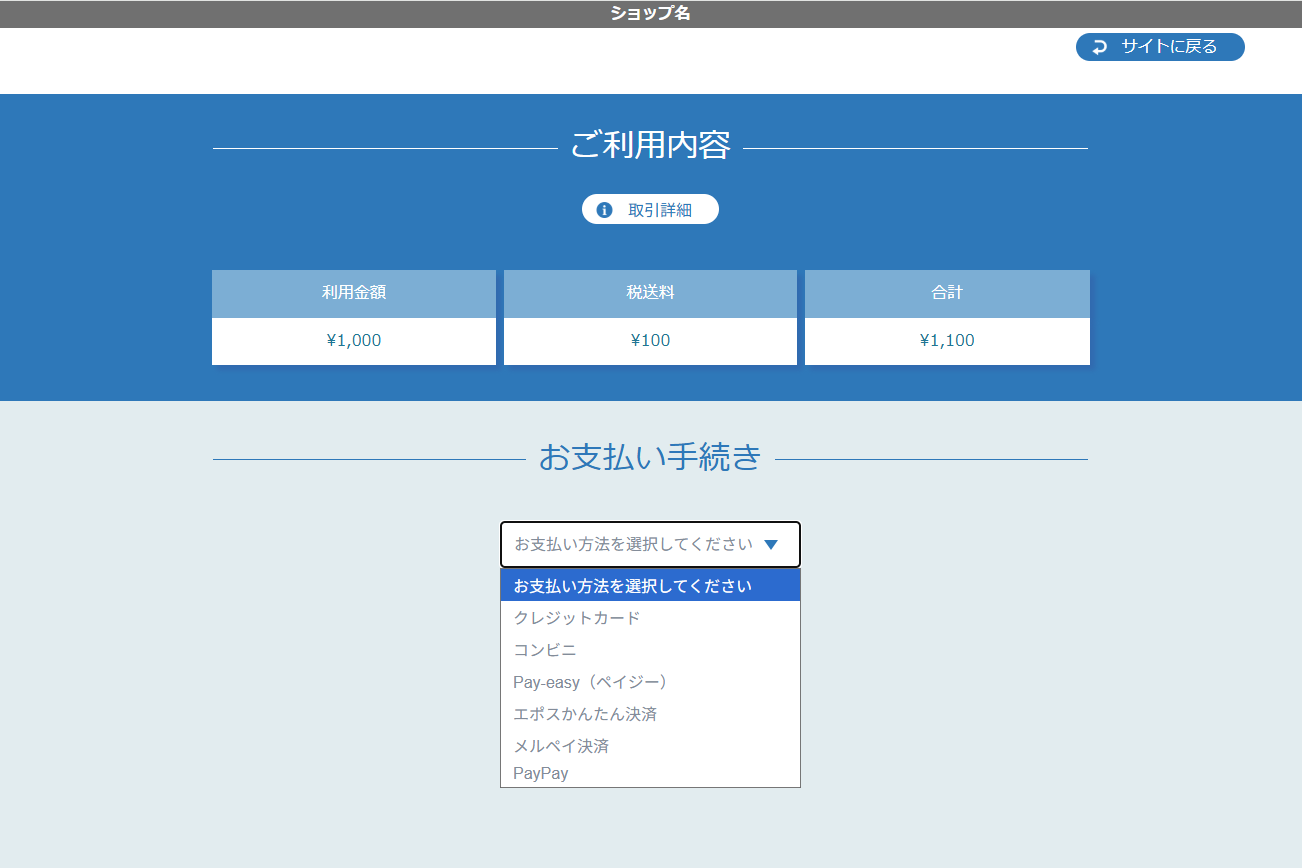1302x868 pixels.
Task: Open 取引詳細 transaction details
Action: [659, 210]
